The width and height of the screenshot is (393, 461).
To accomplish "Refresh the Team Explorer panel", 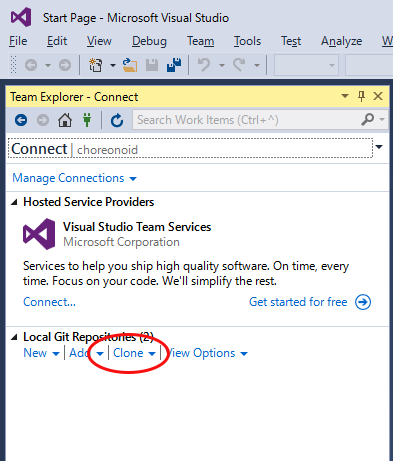I will coord(117,120).
